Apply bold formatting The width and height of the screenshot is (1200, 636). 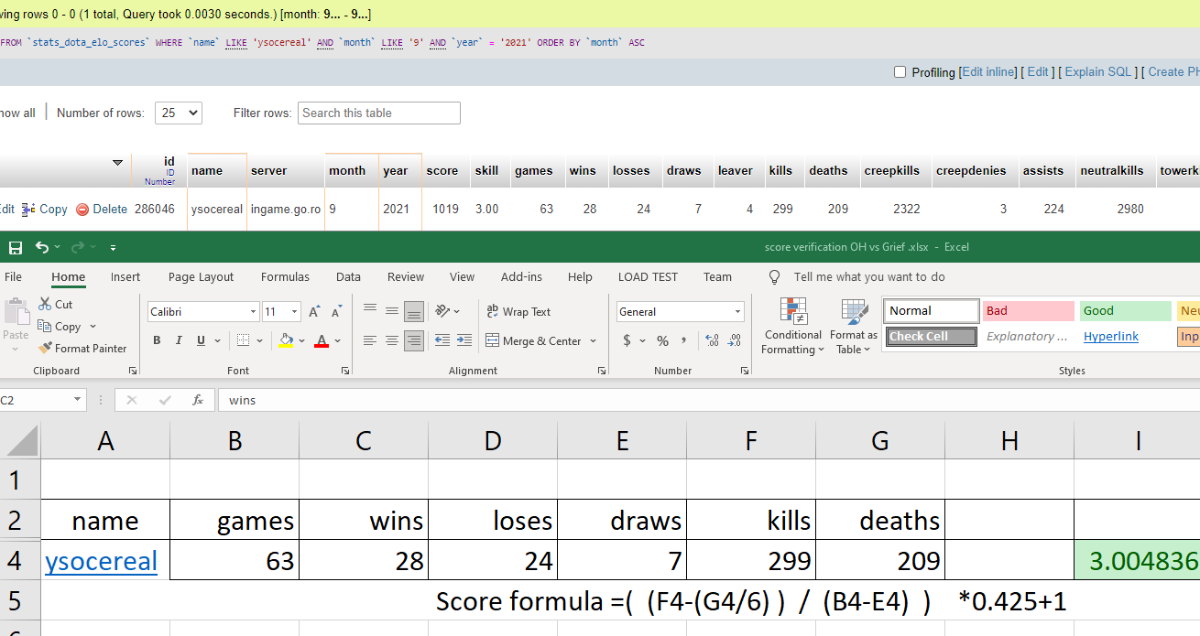[157, 341]
